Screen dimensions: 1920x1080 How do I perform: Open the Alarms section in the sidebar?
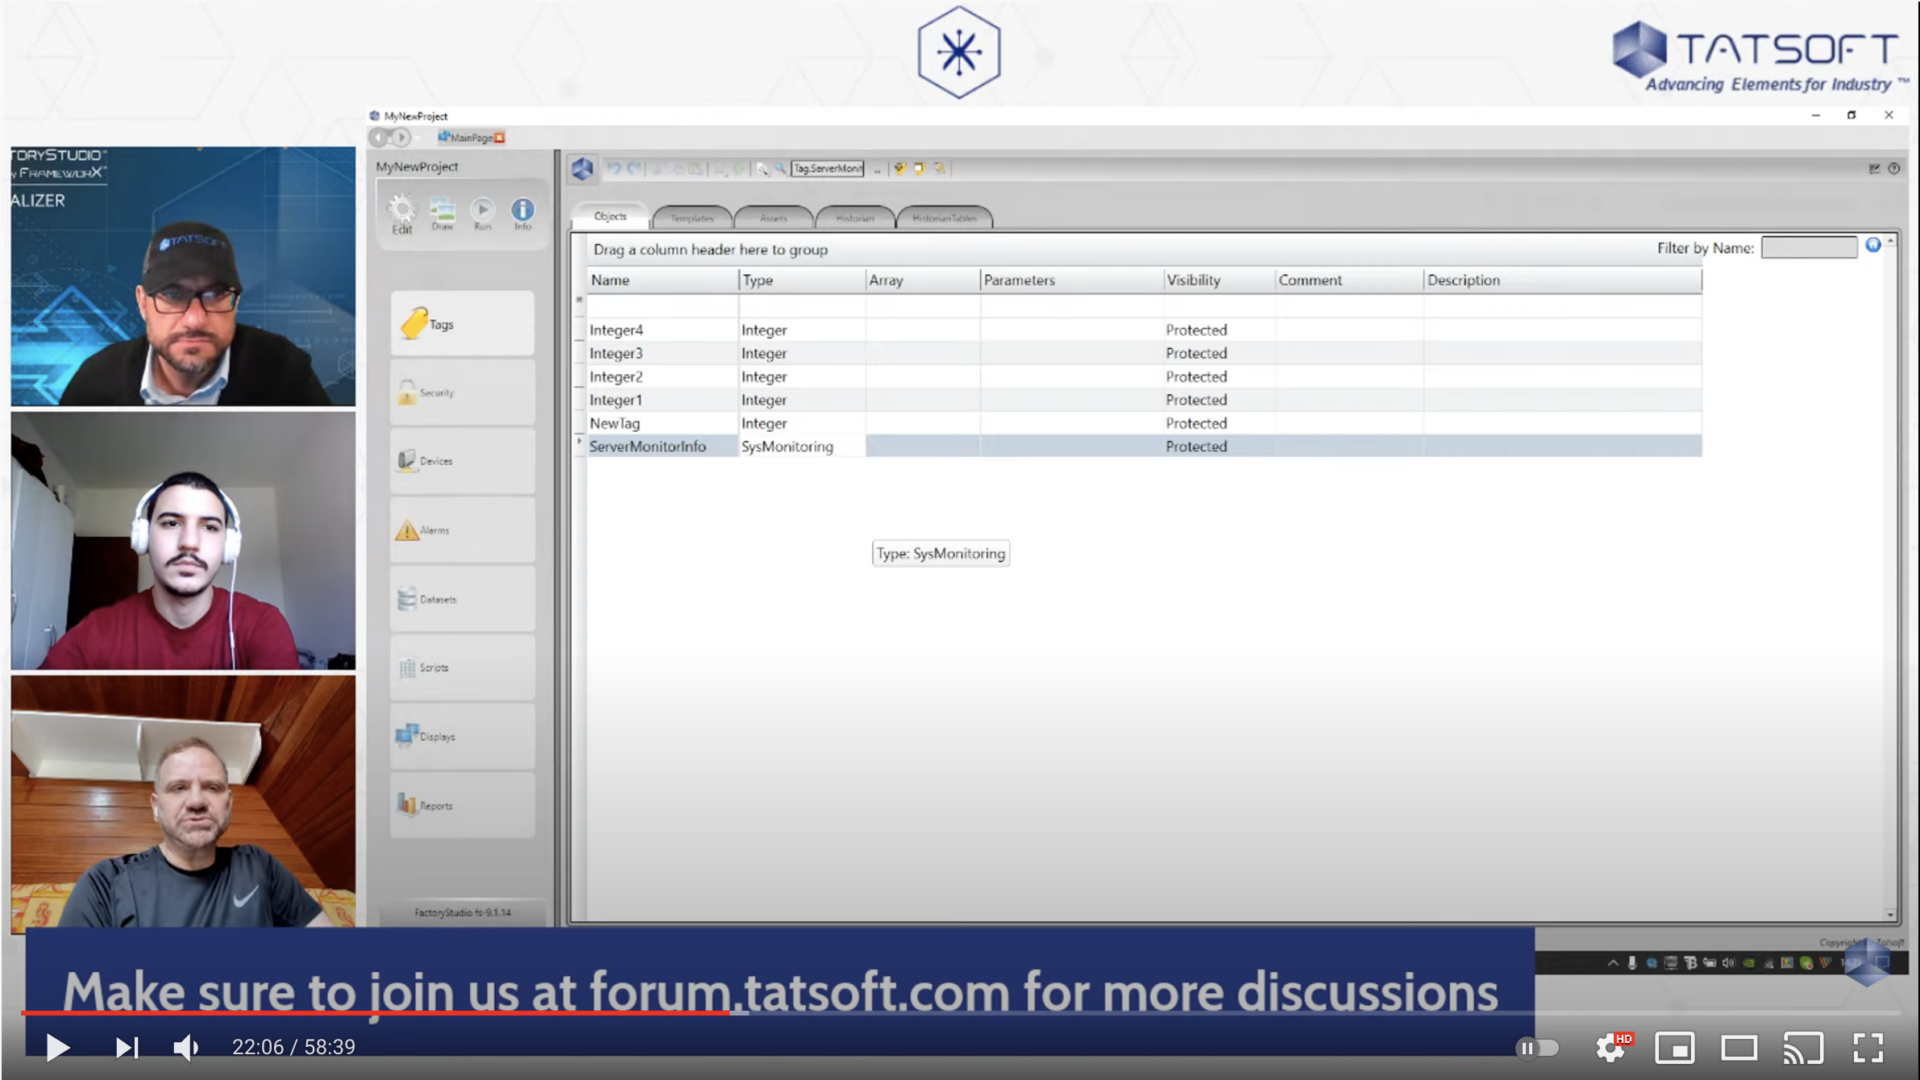click(x=462, y=530)
